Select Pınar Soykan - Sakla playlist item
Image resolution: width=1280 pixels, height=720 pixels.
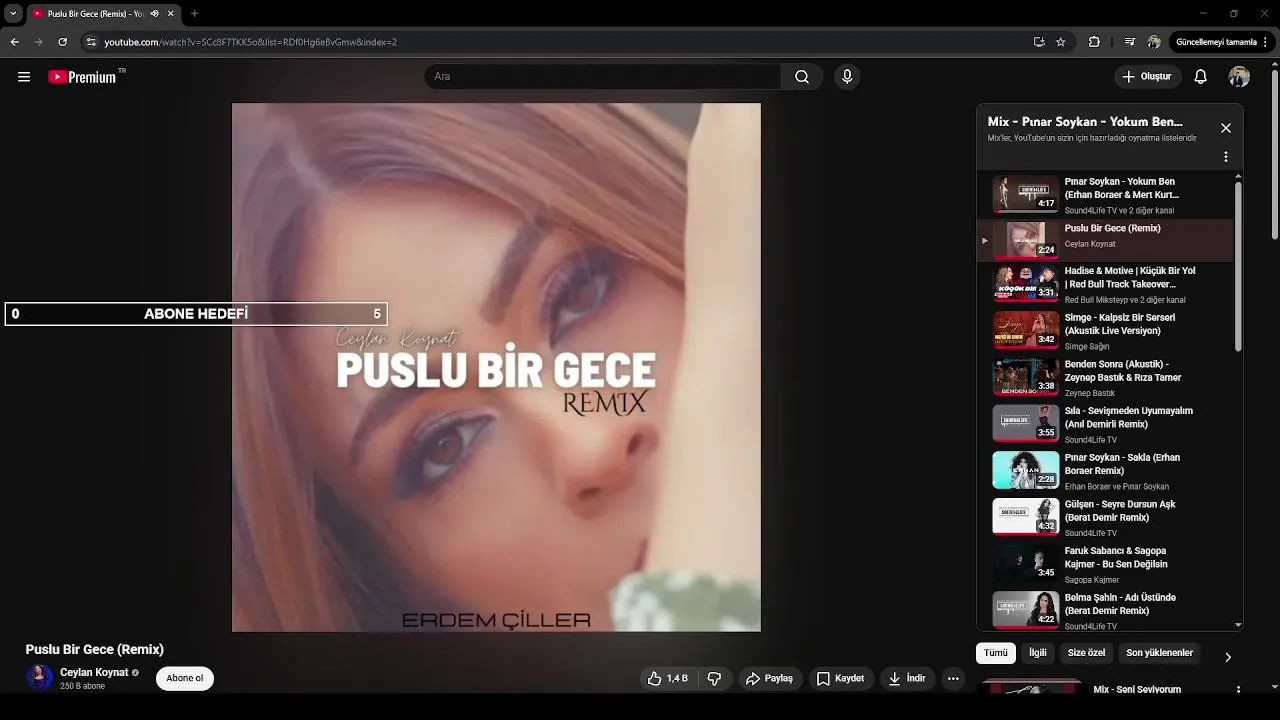click(1105, 471)
